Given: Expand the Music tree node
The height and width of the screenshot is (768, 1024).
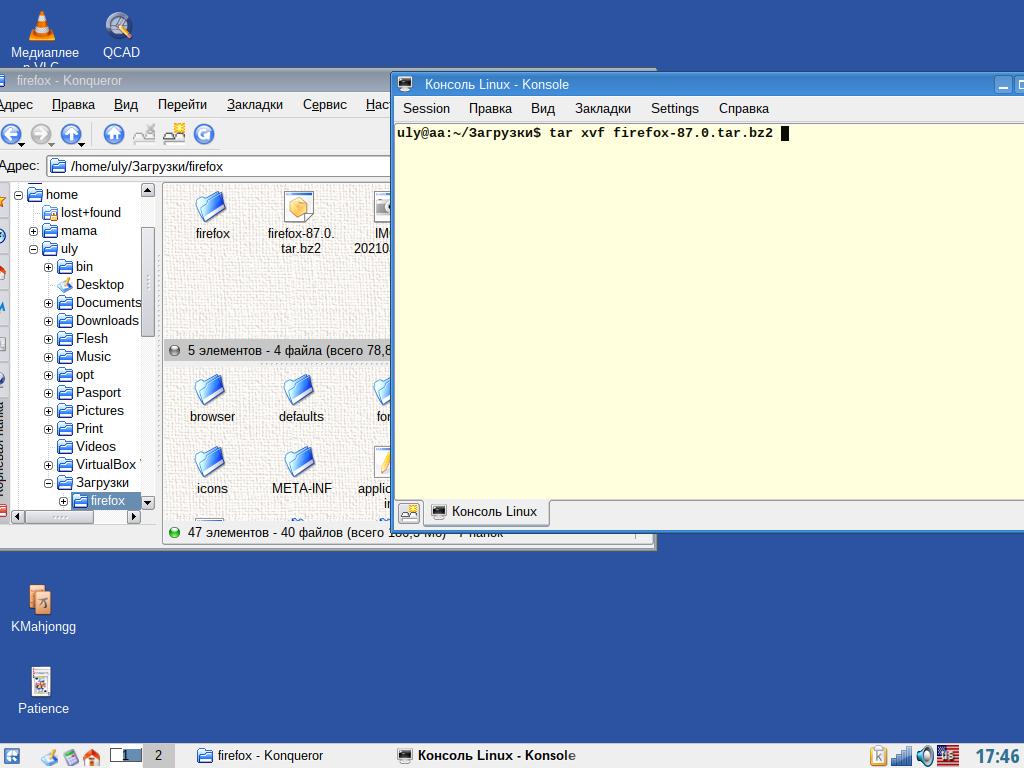Looking at the screenshot, I should pos(48,357).
